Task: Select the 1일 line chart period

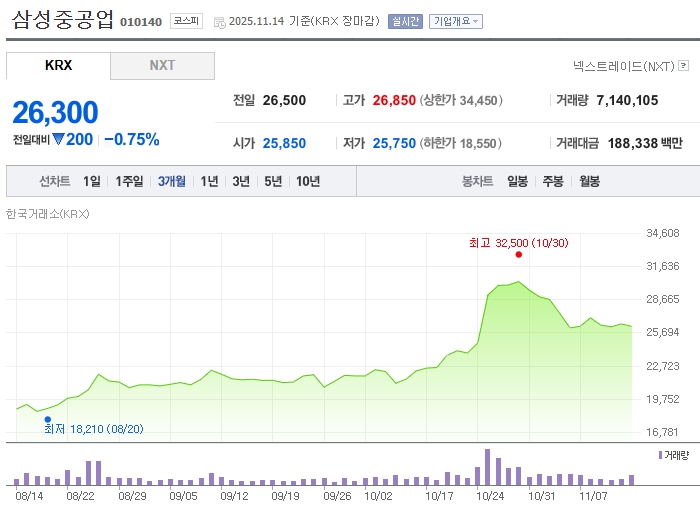Action: tap(92, 181)
